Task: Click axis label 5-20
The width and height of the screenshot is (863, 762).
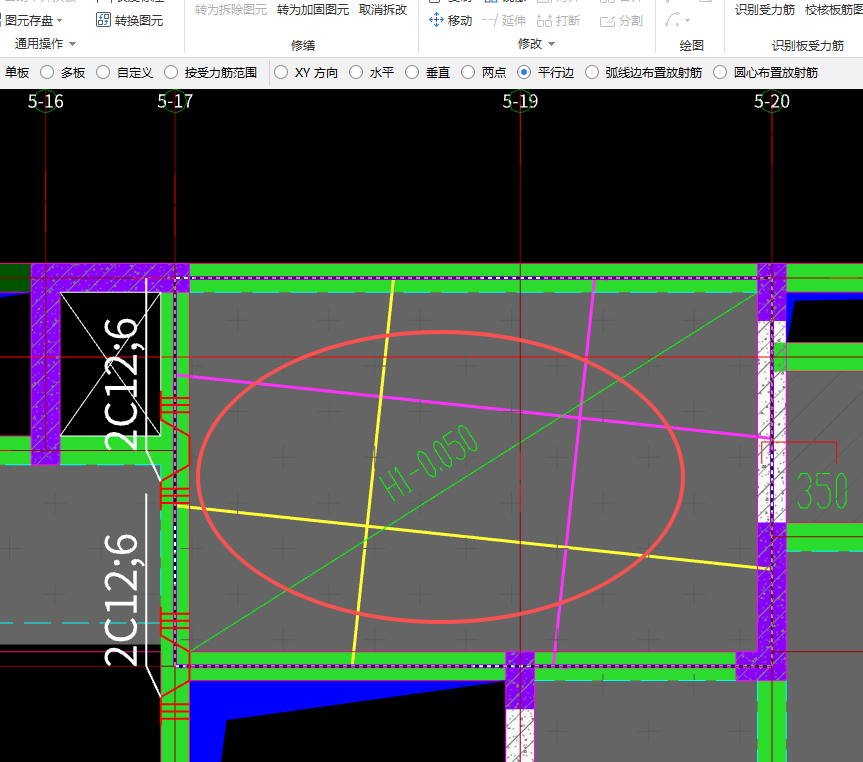Action: [772, 101]
